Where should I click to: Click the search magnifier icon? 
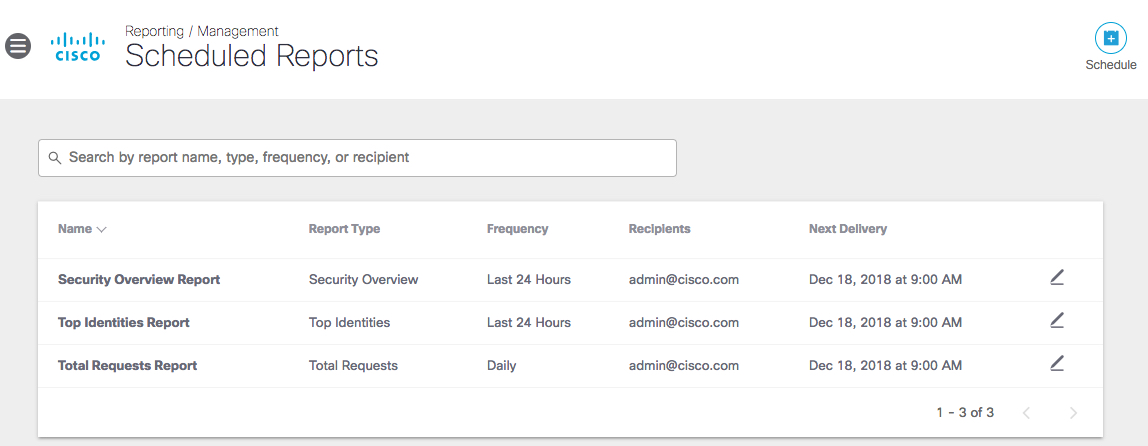coord(55,158)
